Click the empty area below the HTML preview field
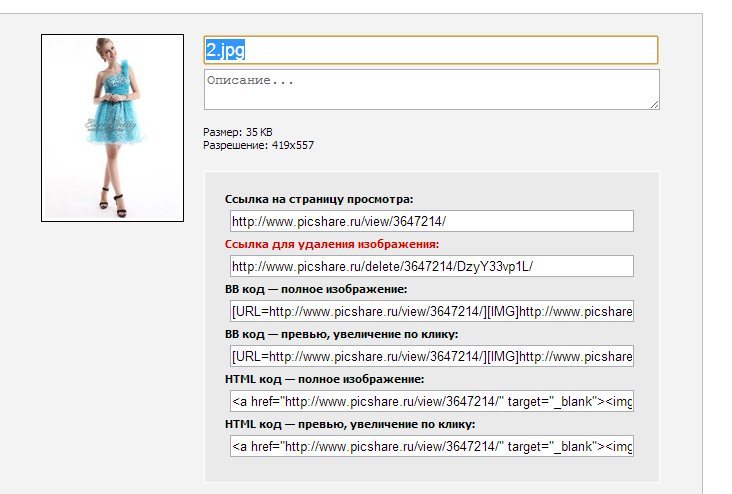Viewport: 732px width, 494px height. 431,470
